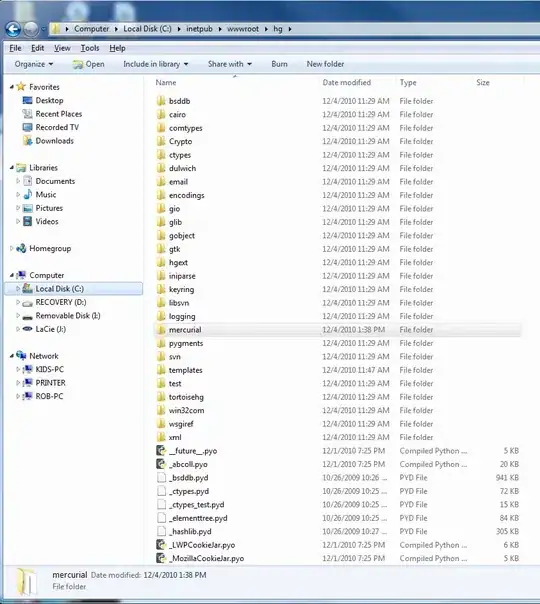Click the New folder button
The image size is (540, 604).
[x=325, y=64]
